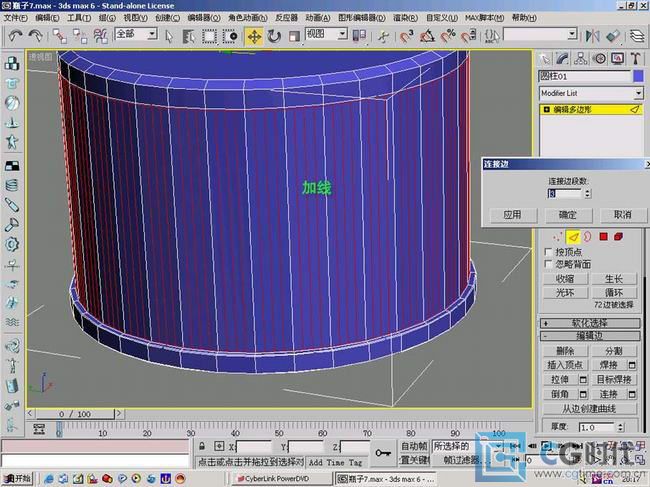
Task: Click the Redo arrow in the main toolbar
Action: pyautogui.click(x=36, y=36)
